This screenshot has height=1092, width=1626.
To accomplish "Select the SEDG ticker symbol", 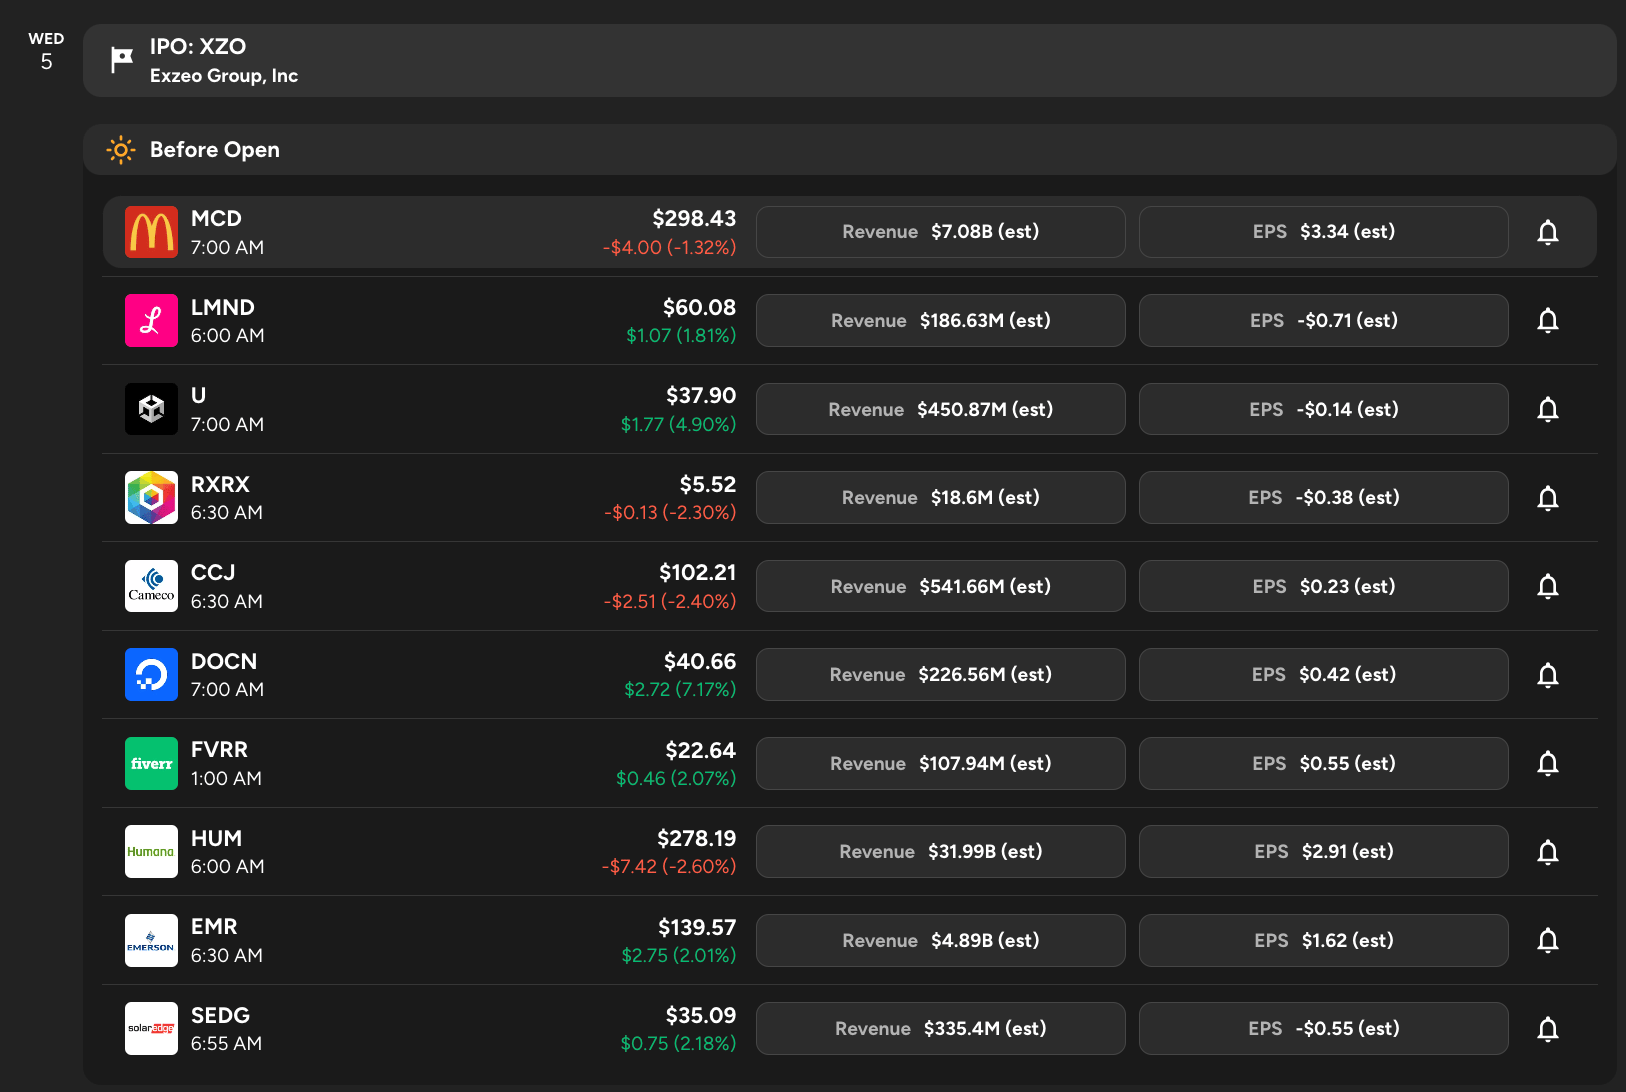I will 220,1015.
